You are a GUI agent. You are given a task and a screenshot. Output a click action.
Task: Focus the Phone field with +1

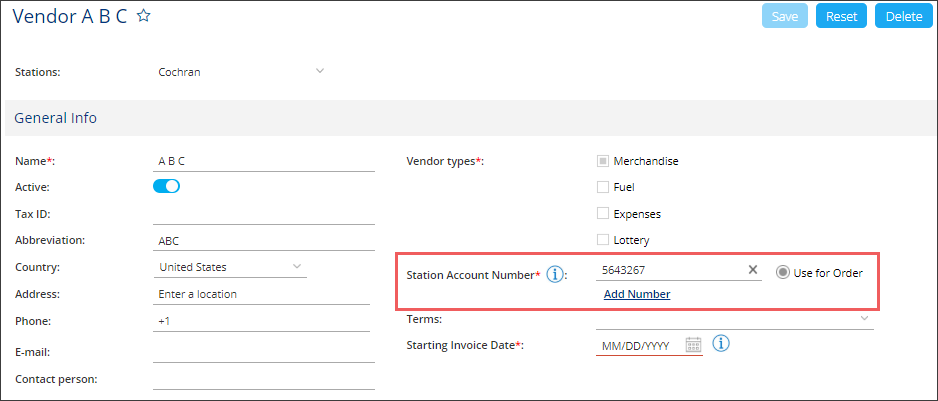click(x=261, y=321)
